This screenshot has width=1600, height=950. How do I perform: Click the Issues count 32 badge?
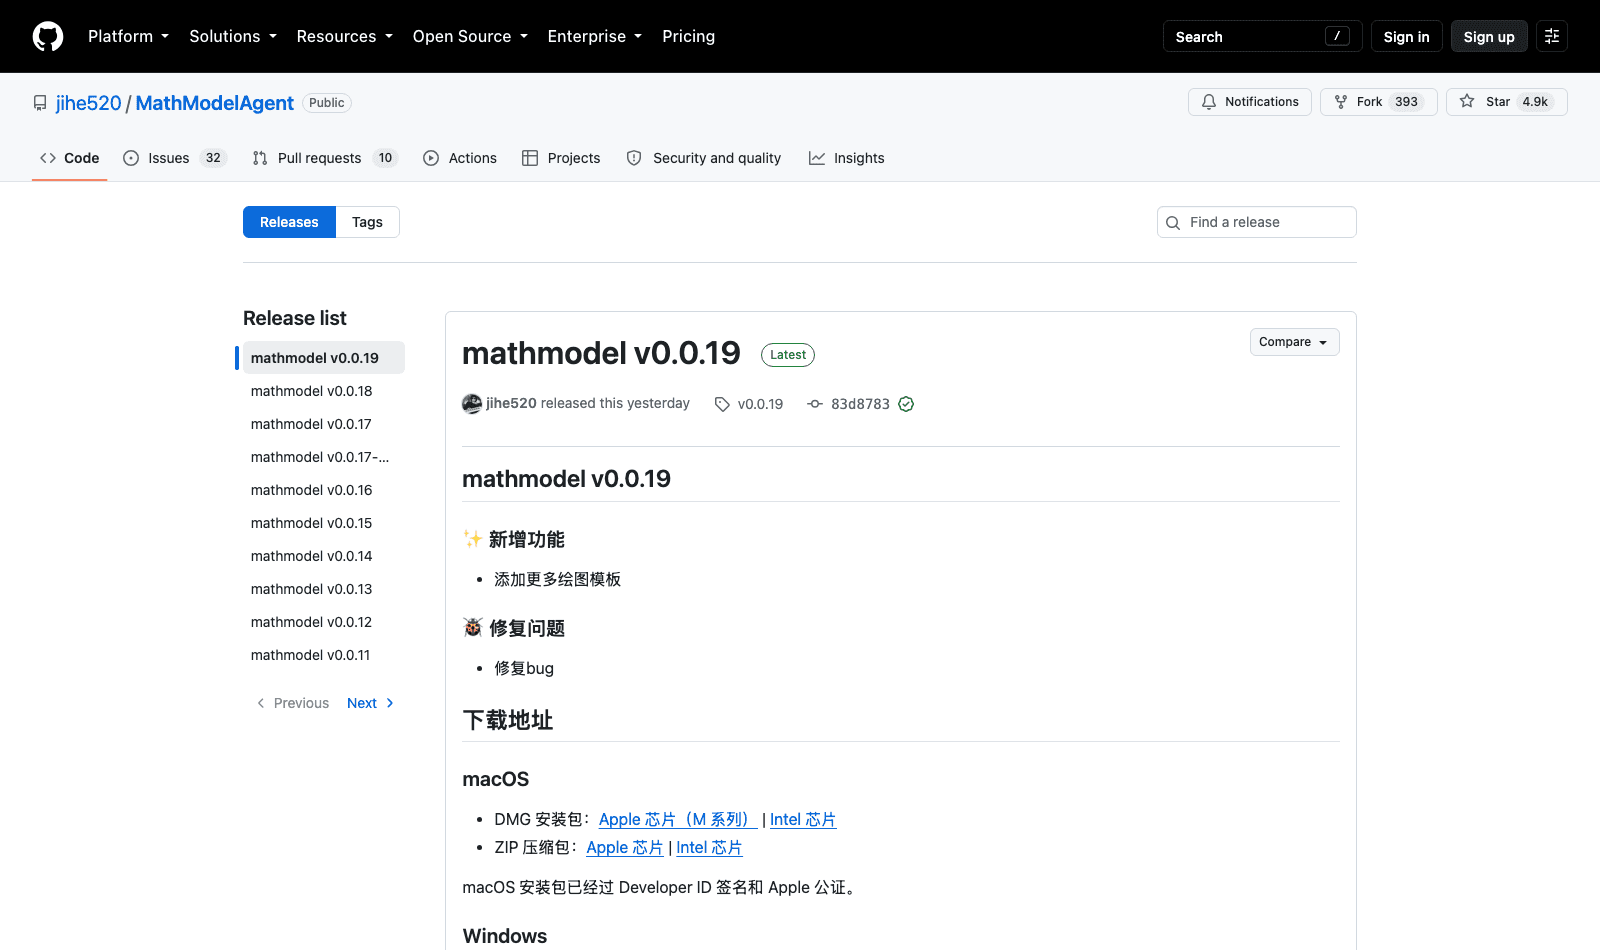pyautogui.click(x=213, y=158)
